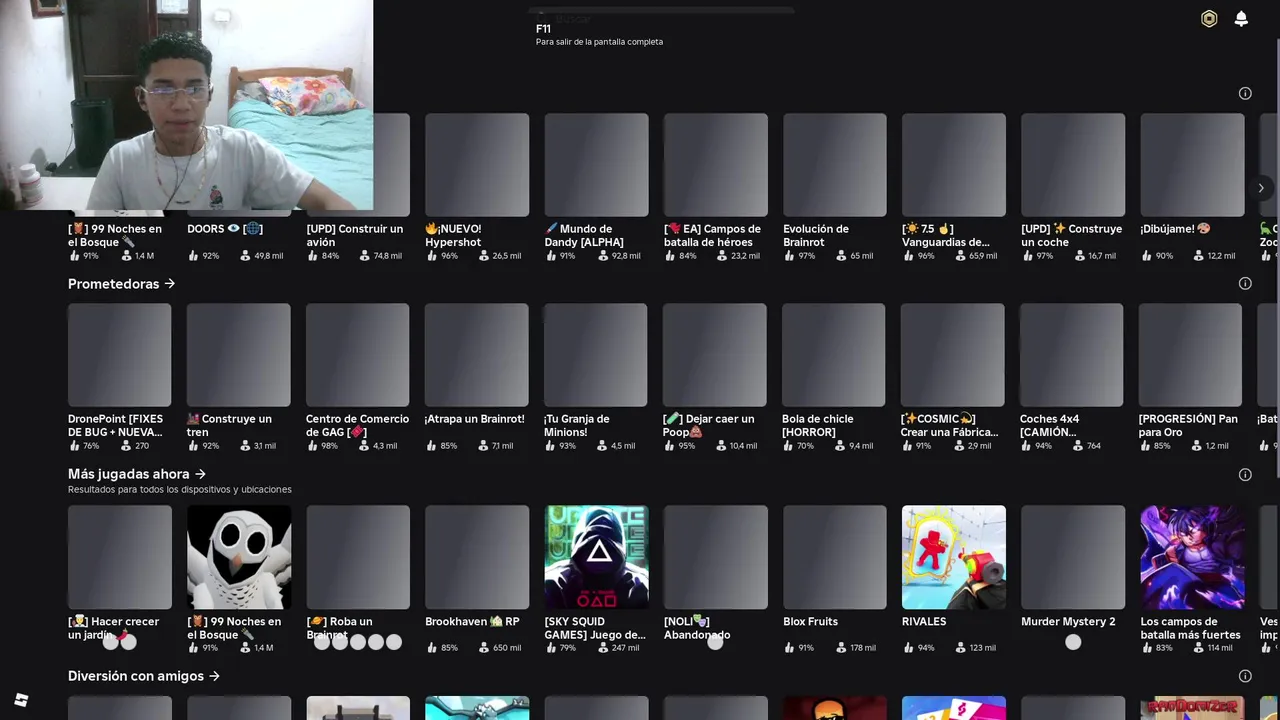Click the thumbs-up rating icon under DOORS
1280x720 pixels.
pos(193,255)
